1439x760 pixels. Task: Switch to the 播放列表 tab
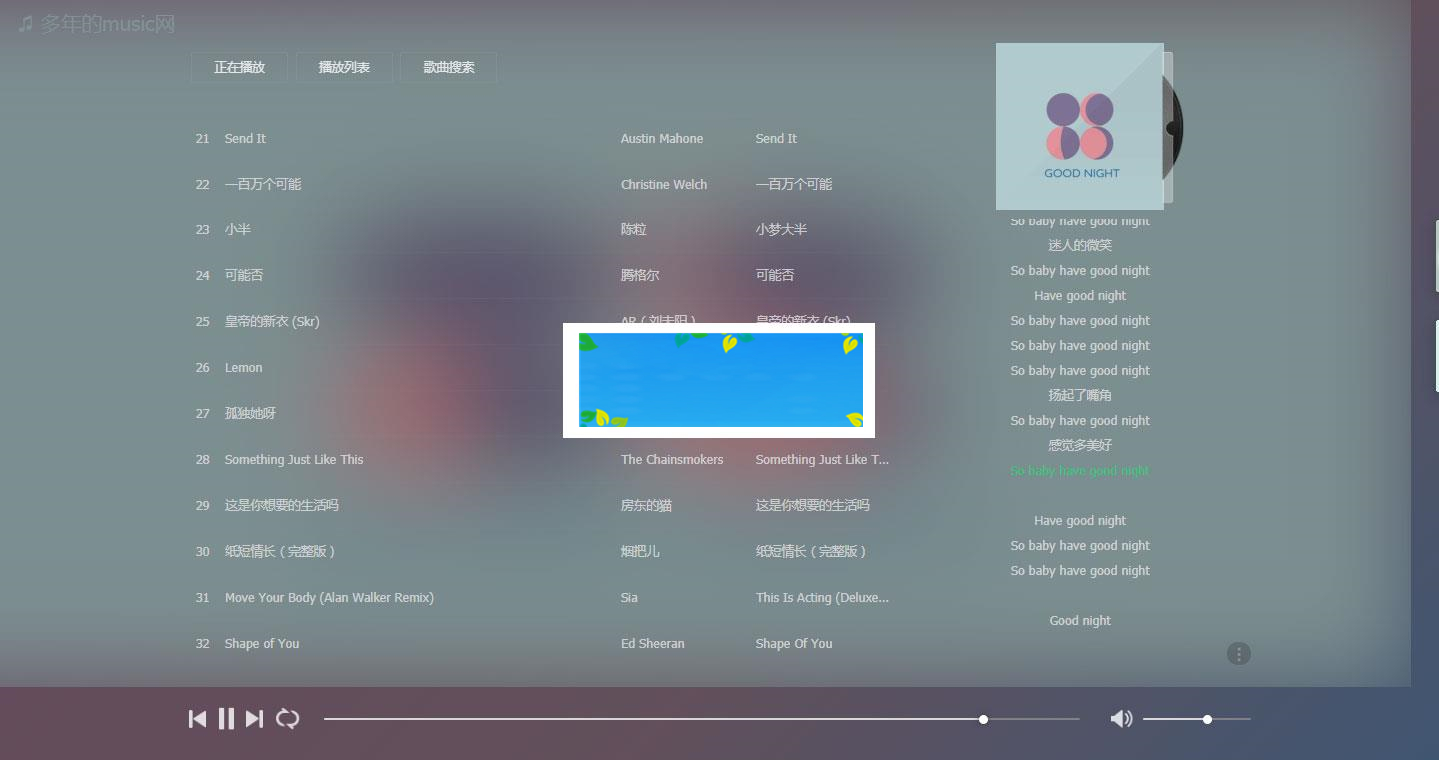344,68
